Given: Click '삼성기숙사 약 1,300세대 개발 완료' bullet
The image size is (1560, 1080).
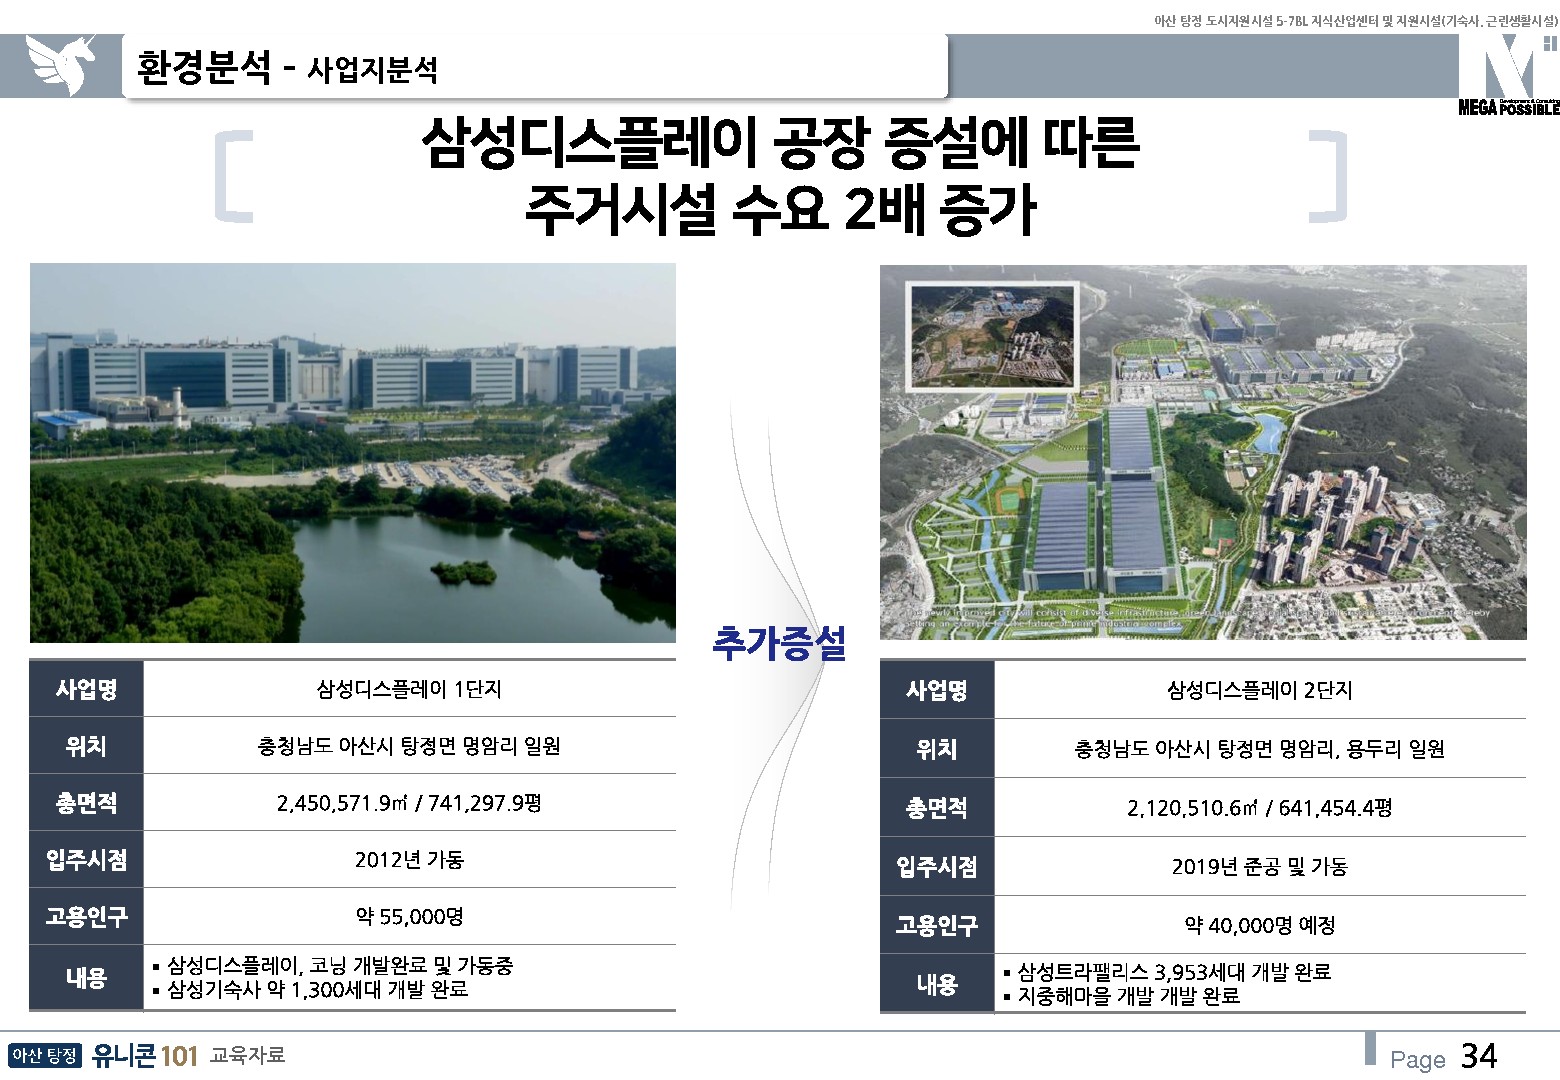Looking at the screenshot, I should tap(310, 990).
